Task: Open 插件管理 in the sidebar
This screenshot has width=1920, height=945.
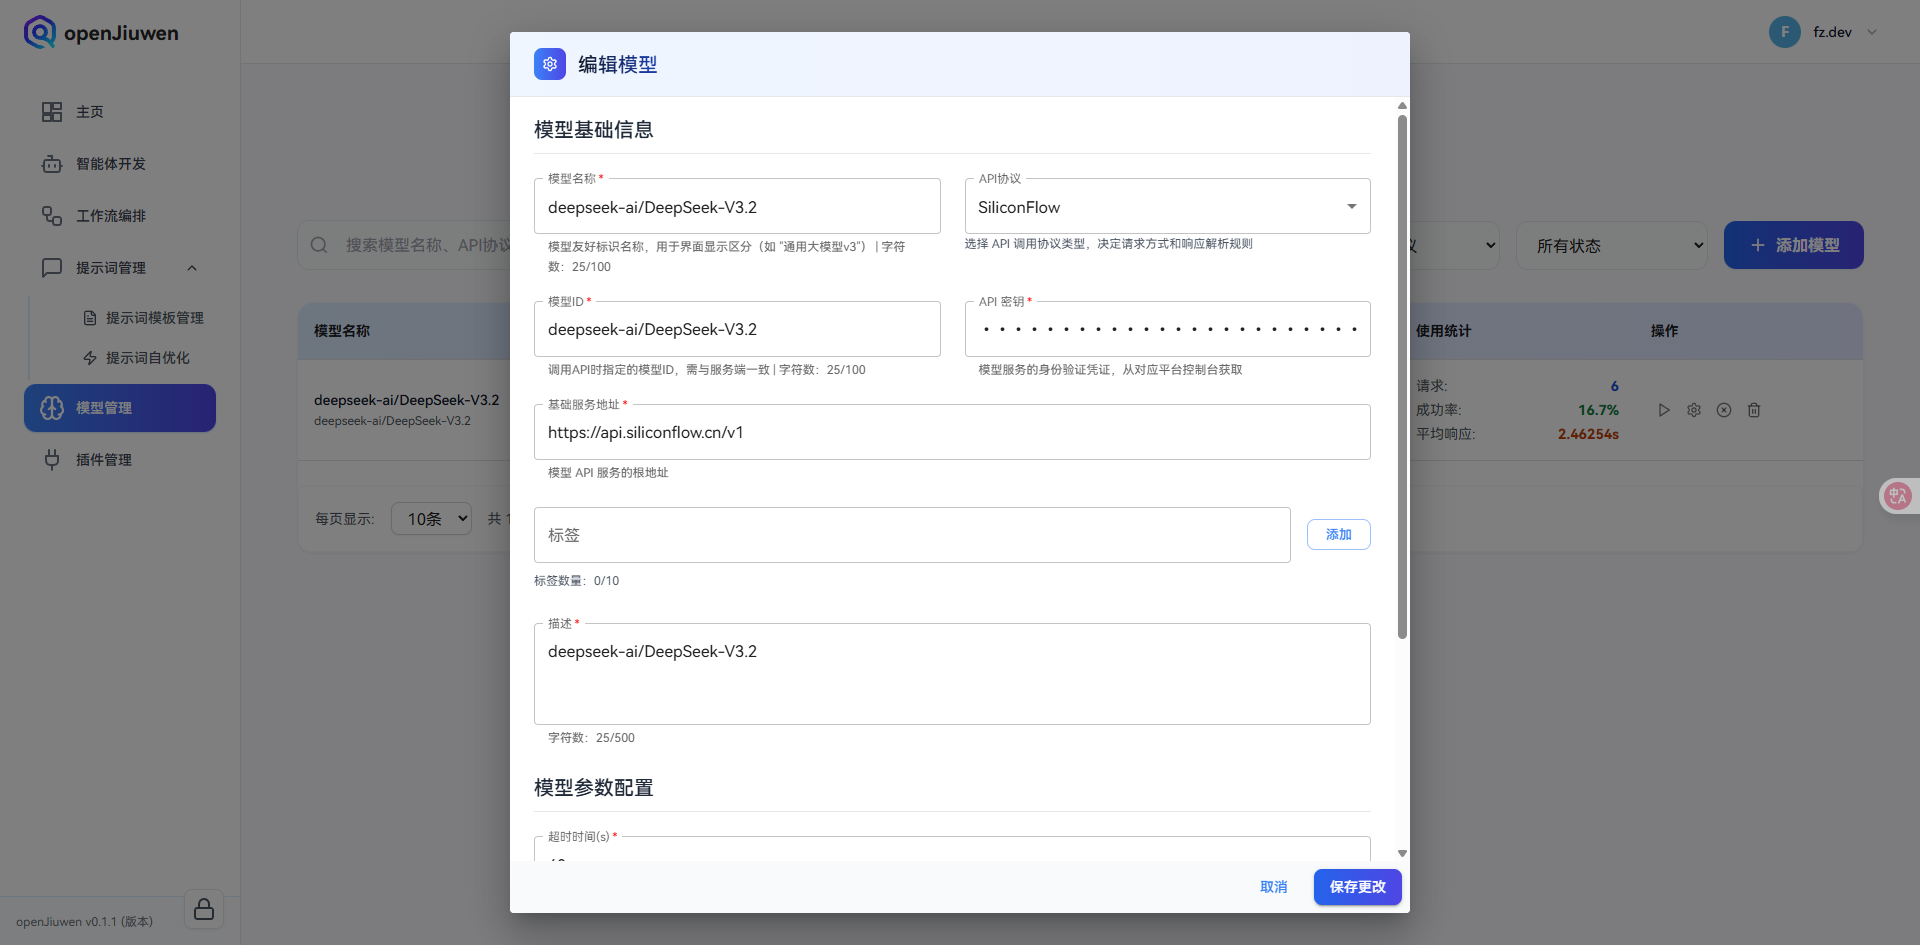Action: (120, 460)
